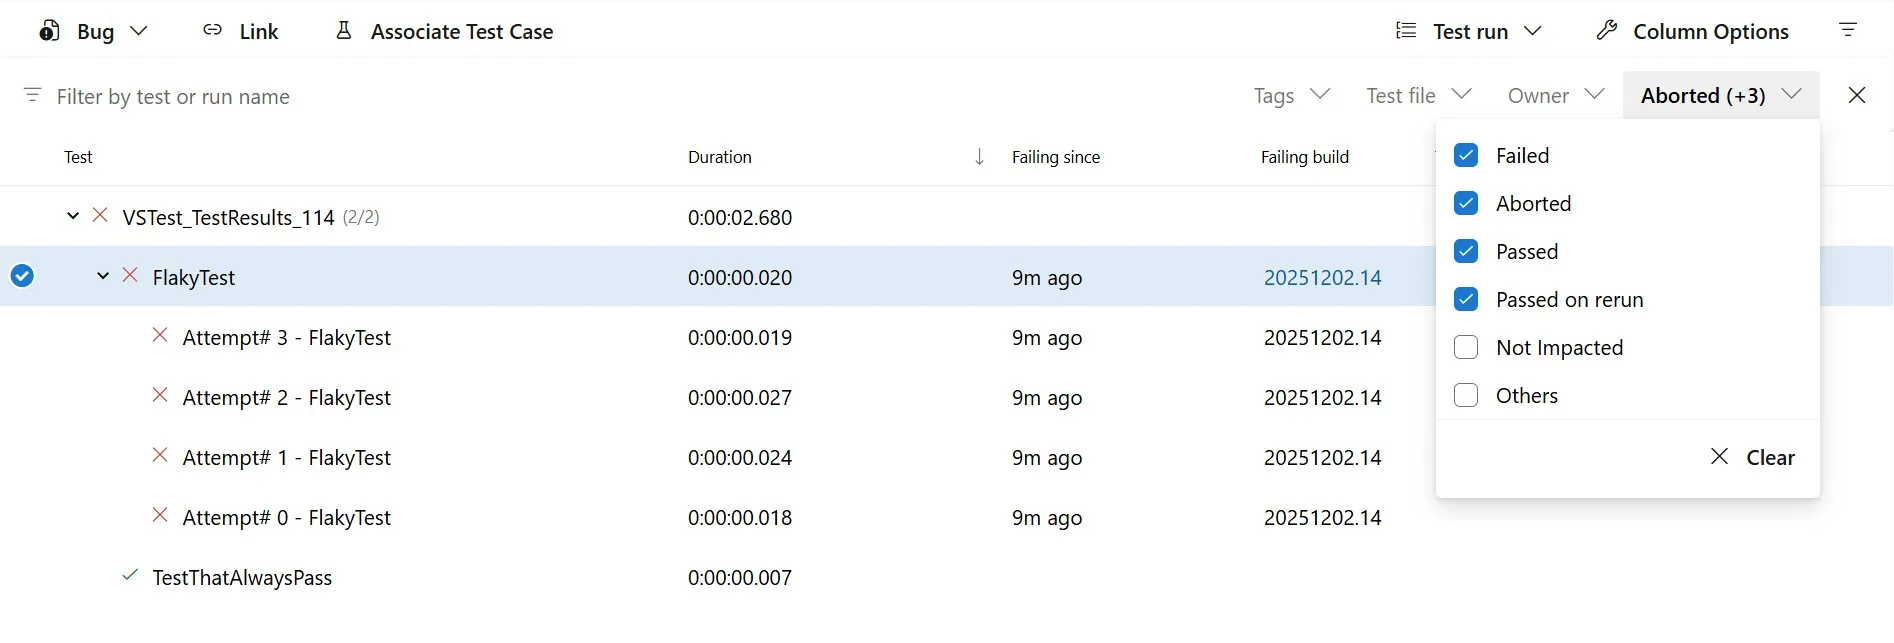Uncheck the Passed on rerun checkbox

(x=1466, y=300)
